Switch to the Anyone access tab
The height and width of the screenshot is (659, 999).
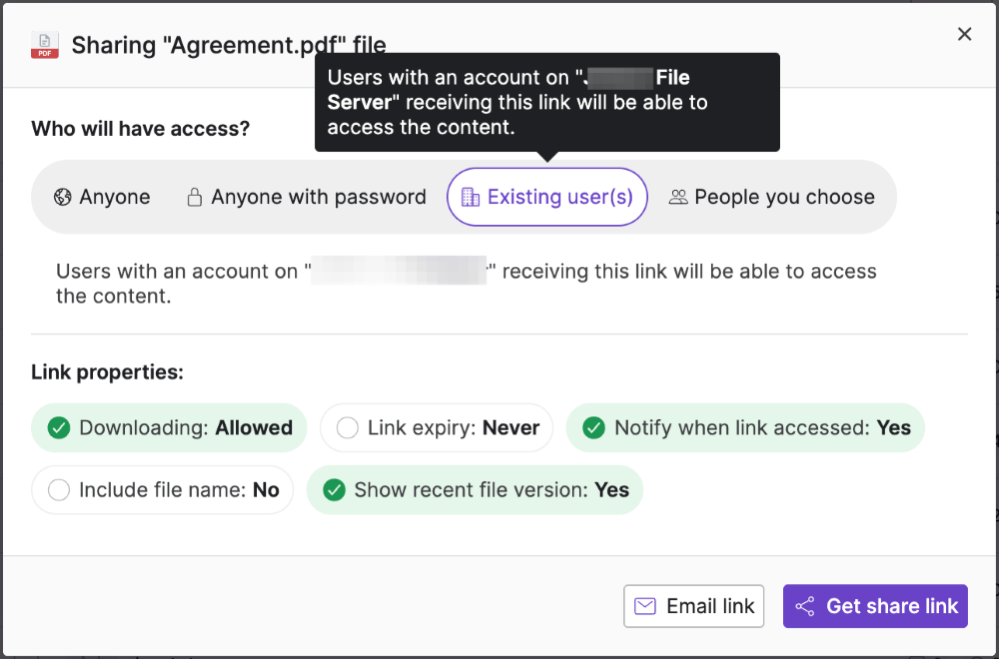point(102,197)
